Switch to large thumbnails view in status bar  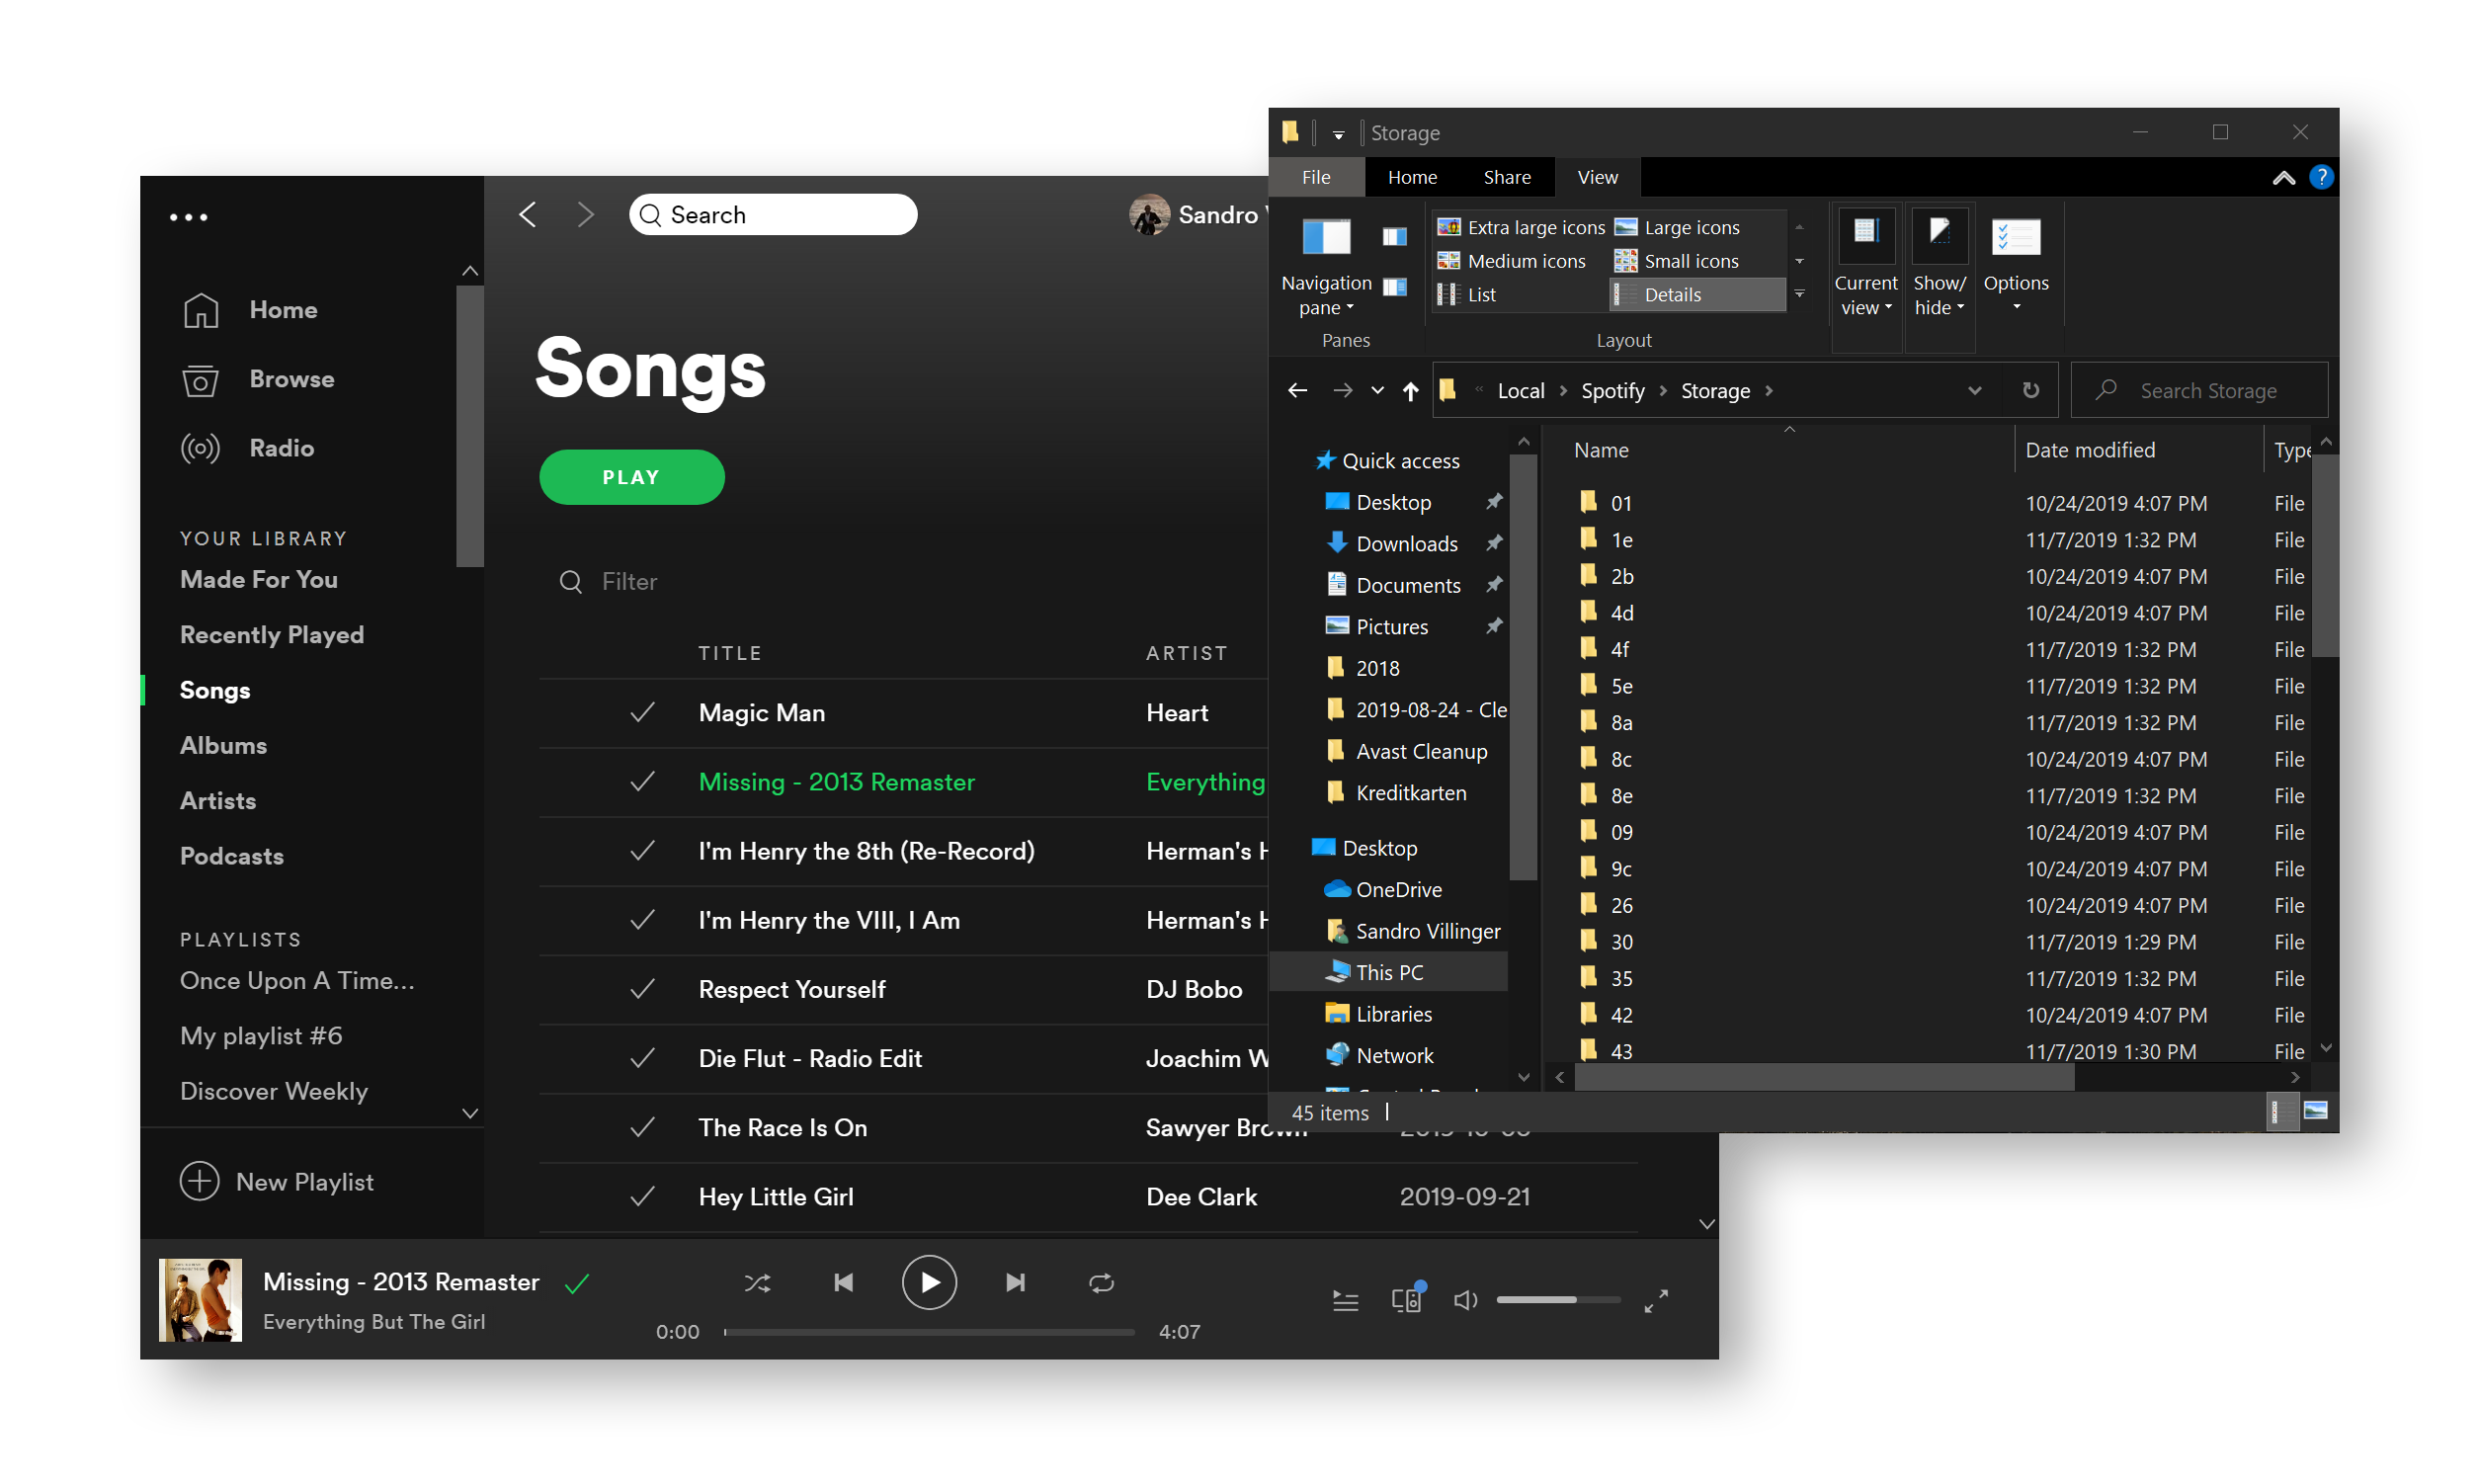pyautogui.click(x=2315, y=1111)
